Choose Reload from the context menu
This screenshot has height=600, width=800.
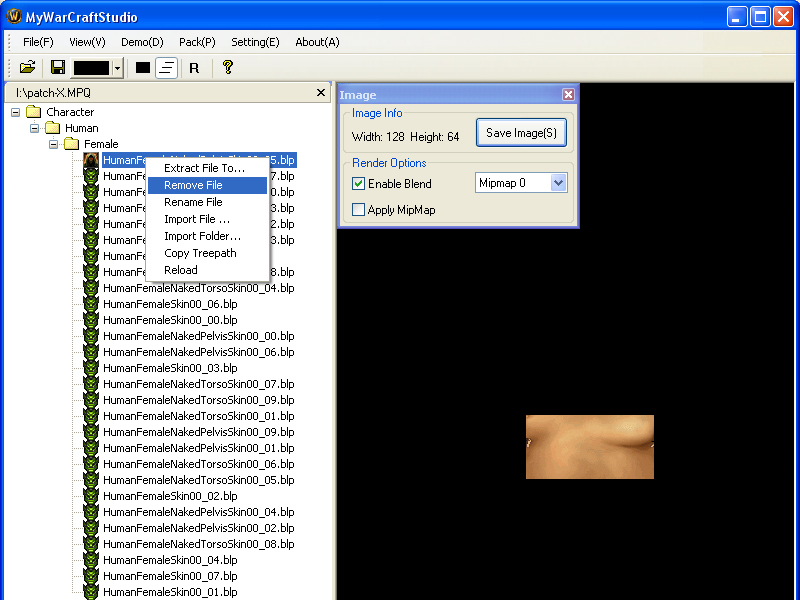[207, 270]
